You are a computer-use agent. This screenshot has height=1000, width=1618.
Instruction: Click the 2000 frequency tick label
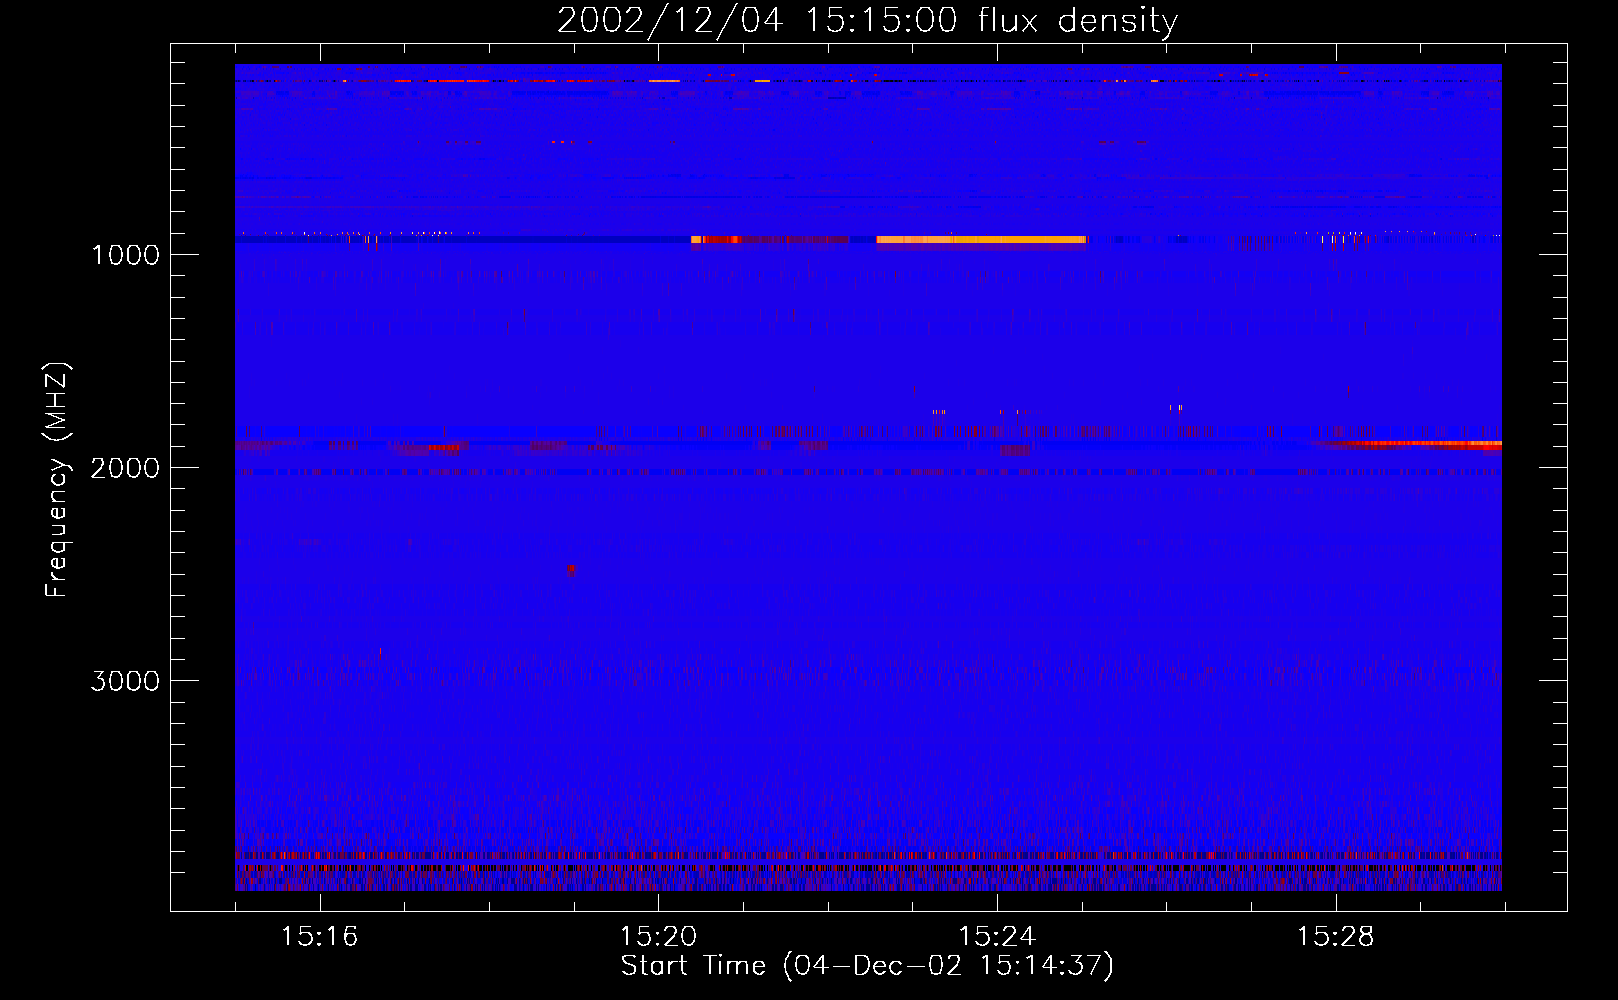coord(125,468)
